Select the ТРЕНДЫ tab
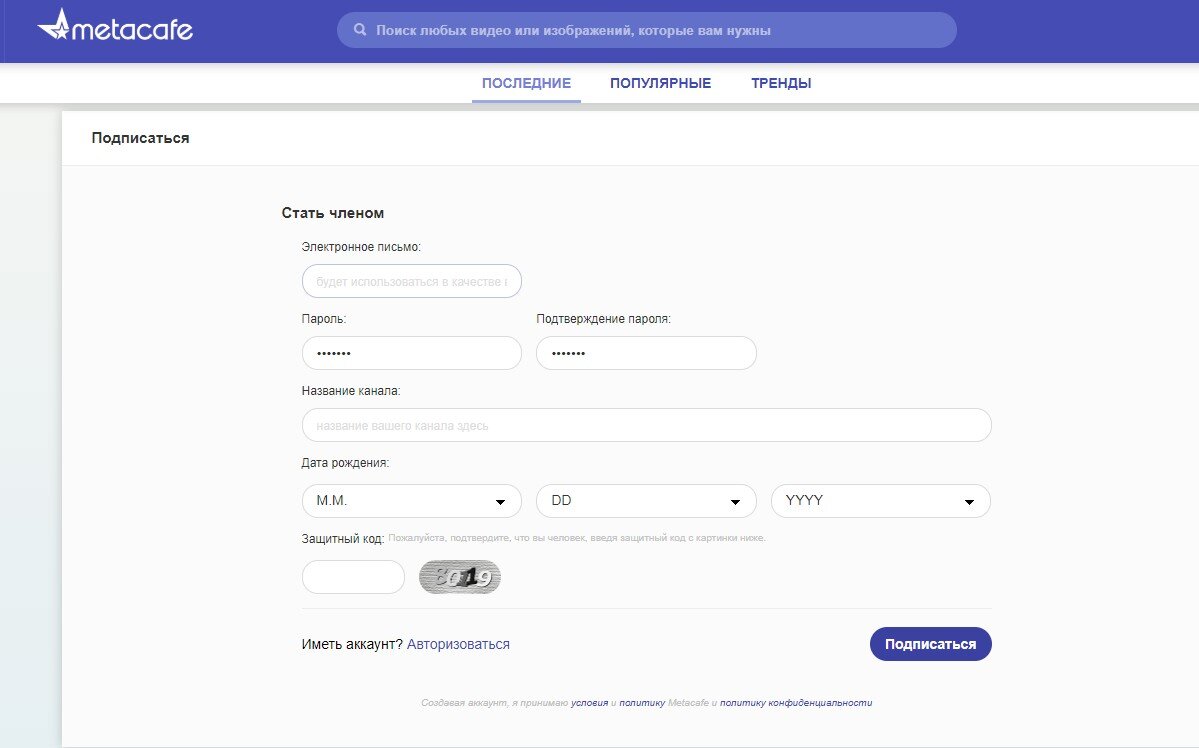Image resolution: width=1199 pixels, height=748 pixels. tap(781, 84)
